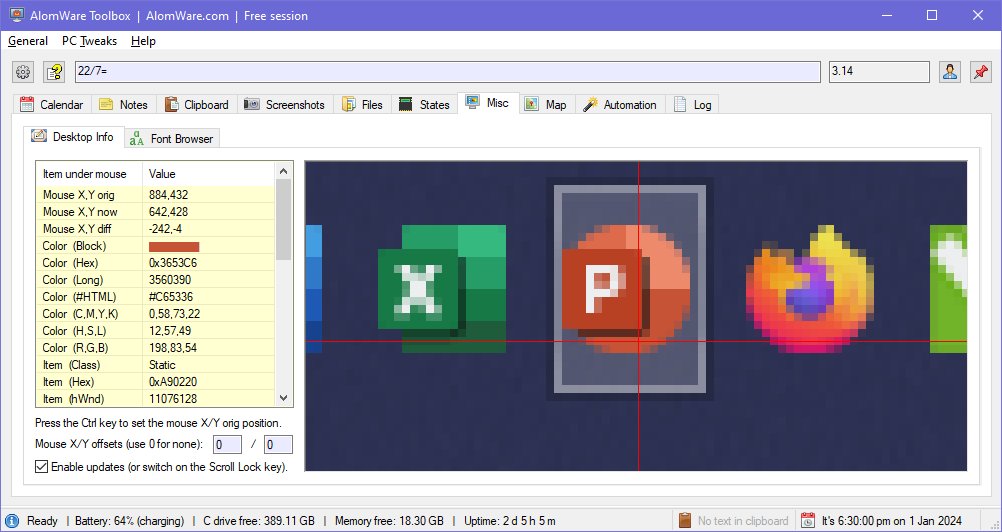Select the Color (#HTML) value #C65336
This screenshot has height=532, width=1002.
(x=171, y=297)
